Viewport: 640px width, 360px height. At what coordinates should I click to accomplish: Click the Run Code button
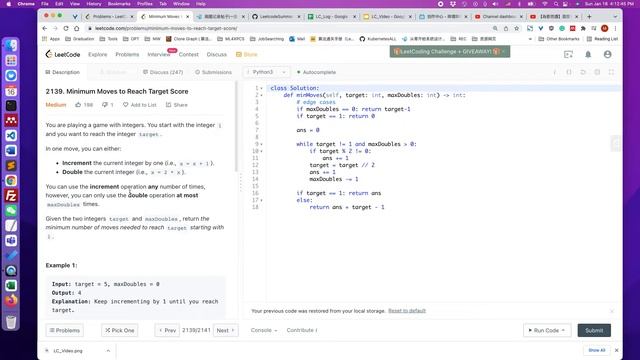[x=546, y=330]
